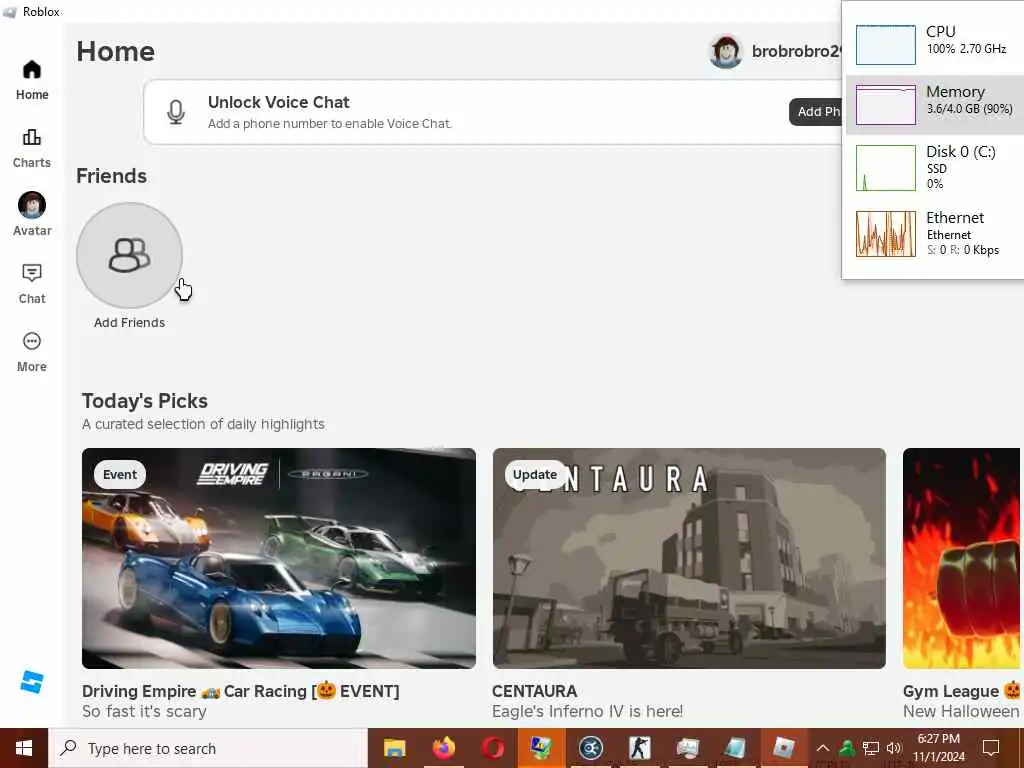Open the Charts sidebar item
Viewport: 1024px width, 768px height.
tap(32, 148)
